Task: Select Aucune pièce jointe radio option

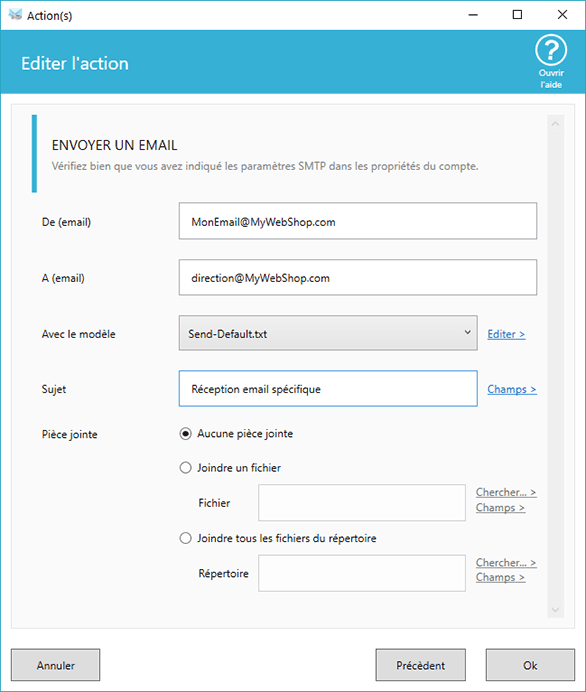Action: [185, 434]
